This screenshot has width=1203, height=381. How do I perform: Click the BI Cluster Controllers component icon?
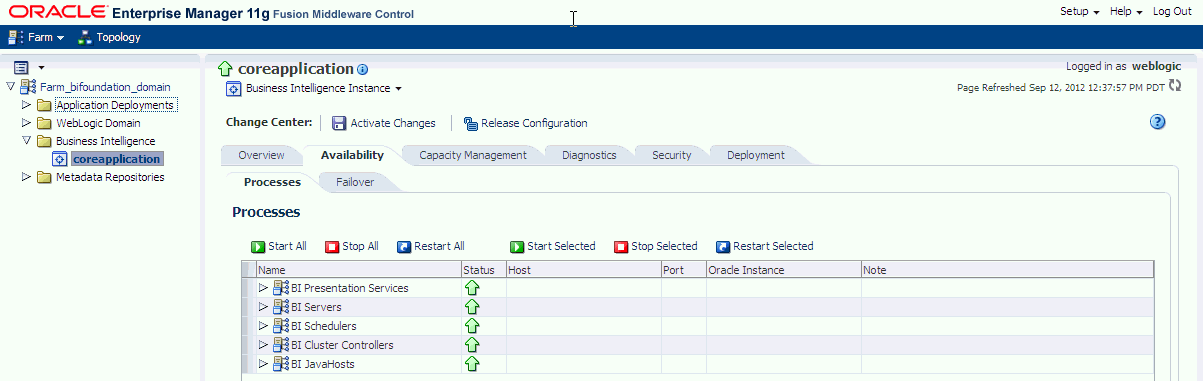[281, 345]
